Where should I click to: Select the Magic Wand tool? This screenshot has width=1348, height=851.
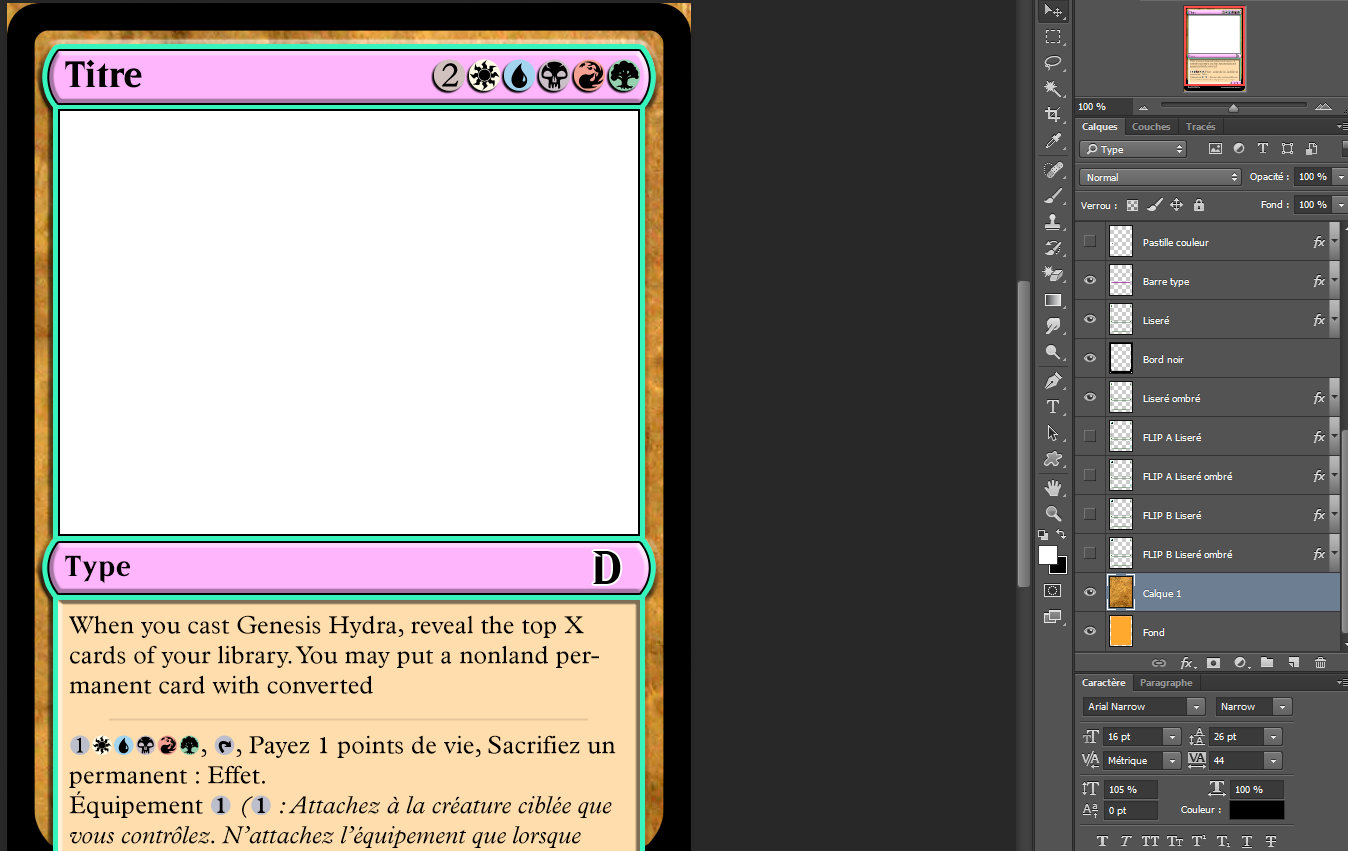(1053, 88)
